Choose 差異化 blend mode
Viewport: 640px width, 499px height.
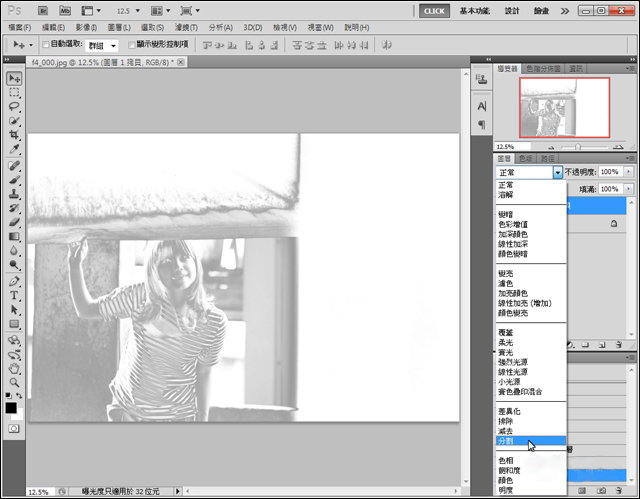pos(509,411)
